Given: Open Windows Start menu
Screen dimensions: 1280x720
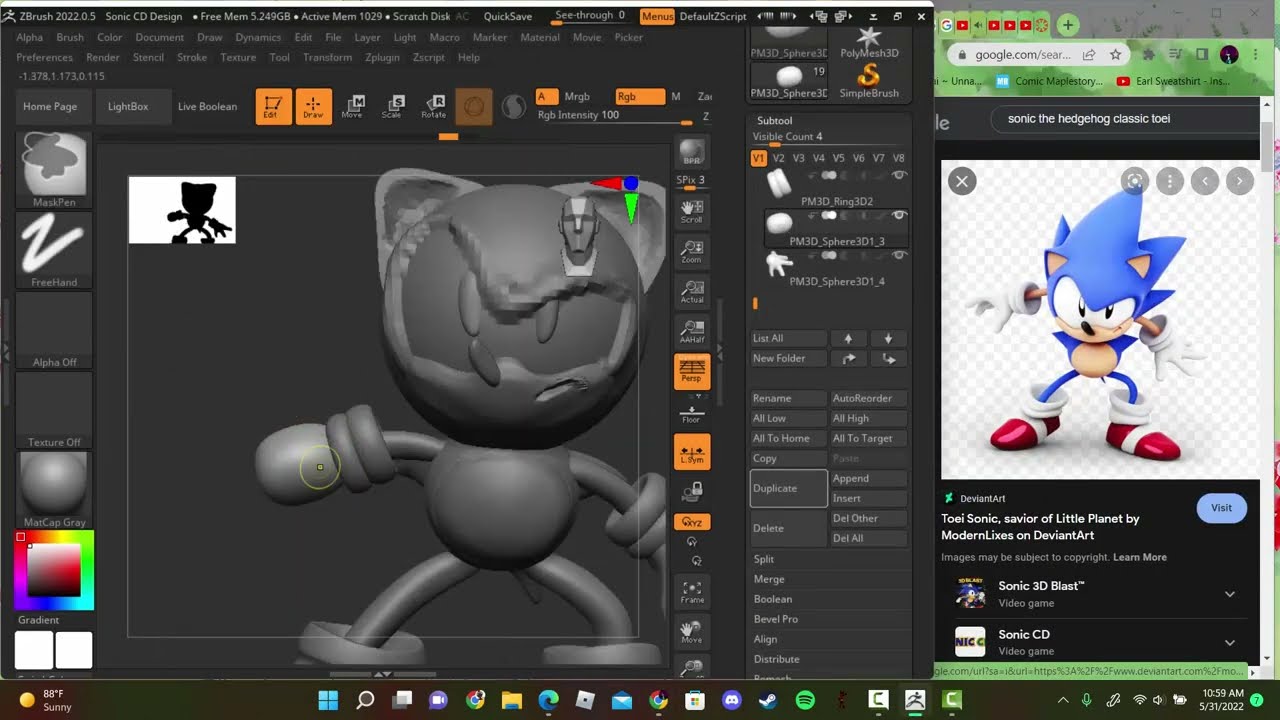Looking at the screenshot, I should click(x=329, y=700).
